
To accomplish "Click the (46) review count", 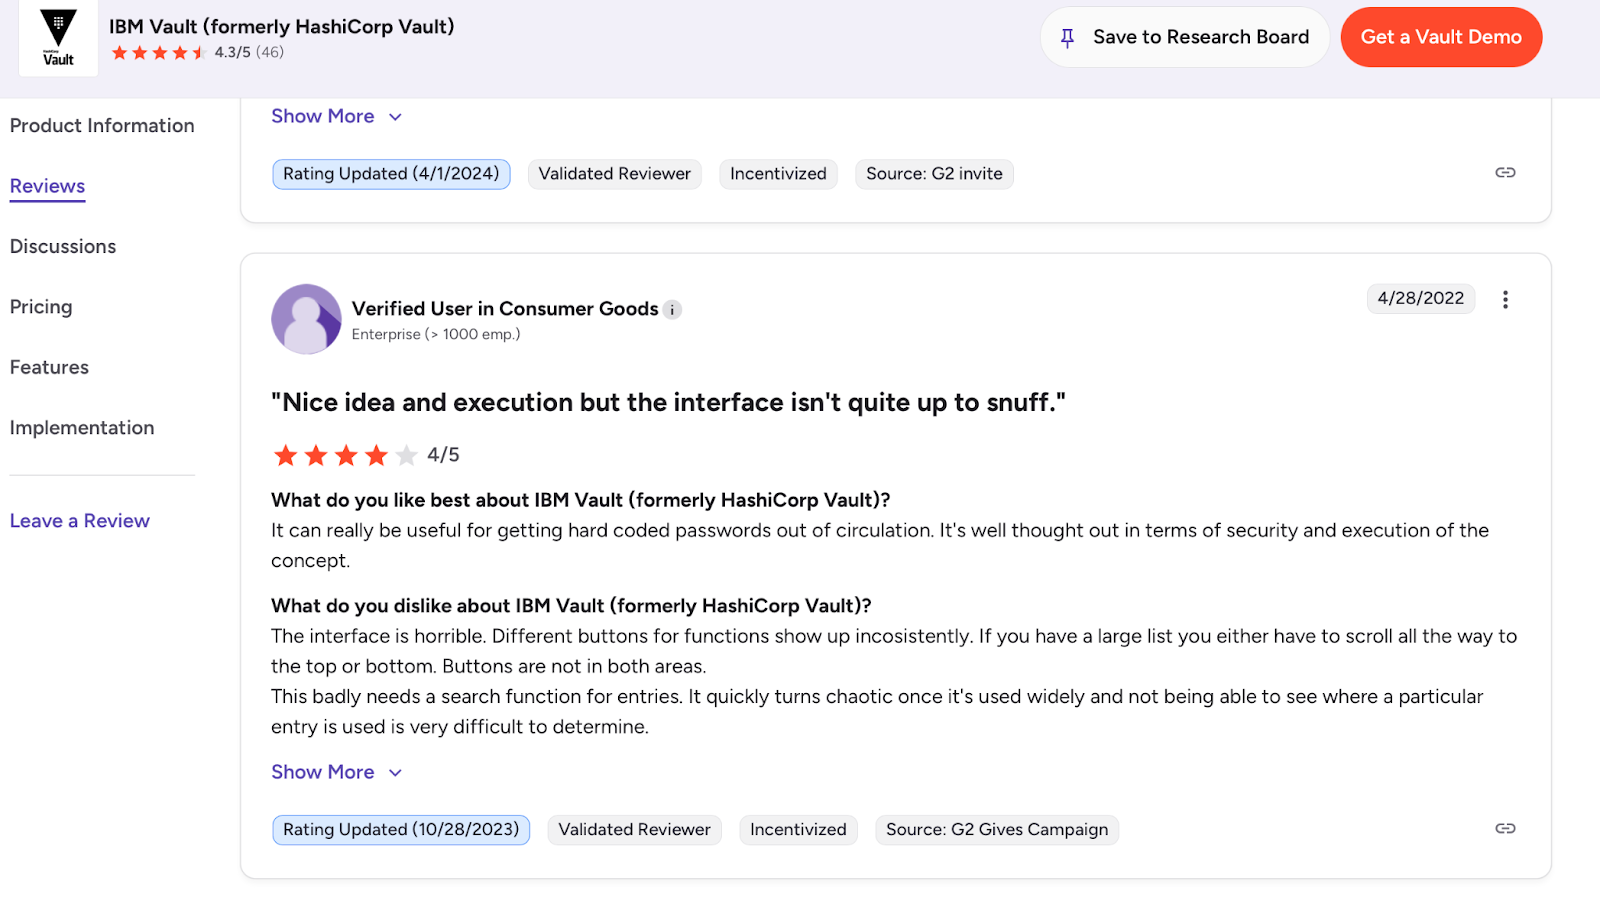I will (270, 52).
